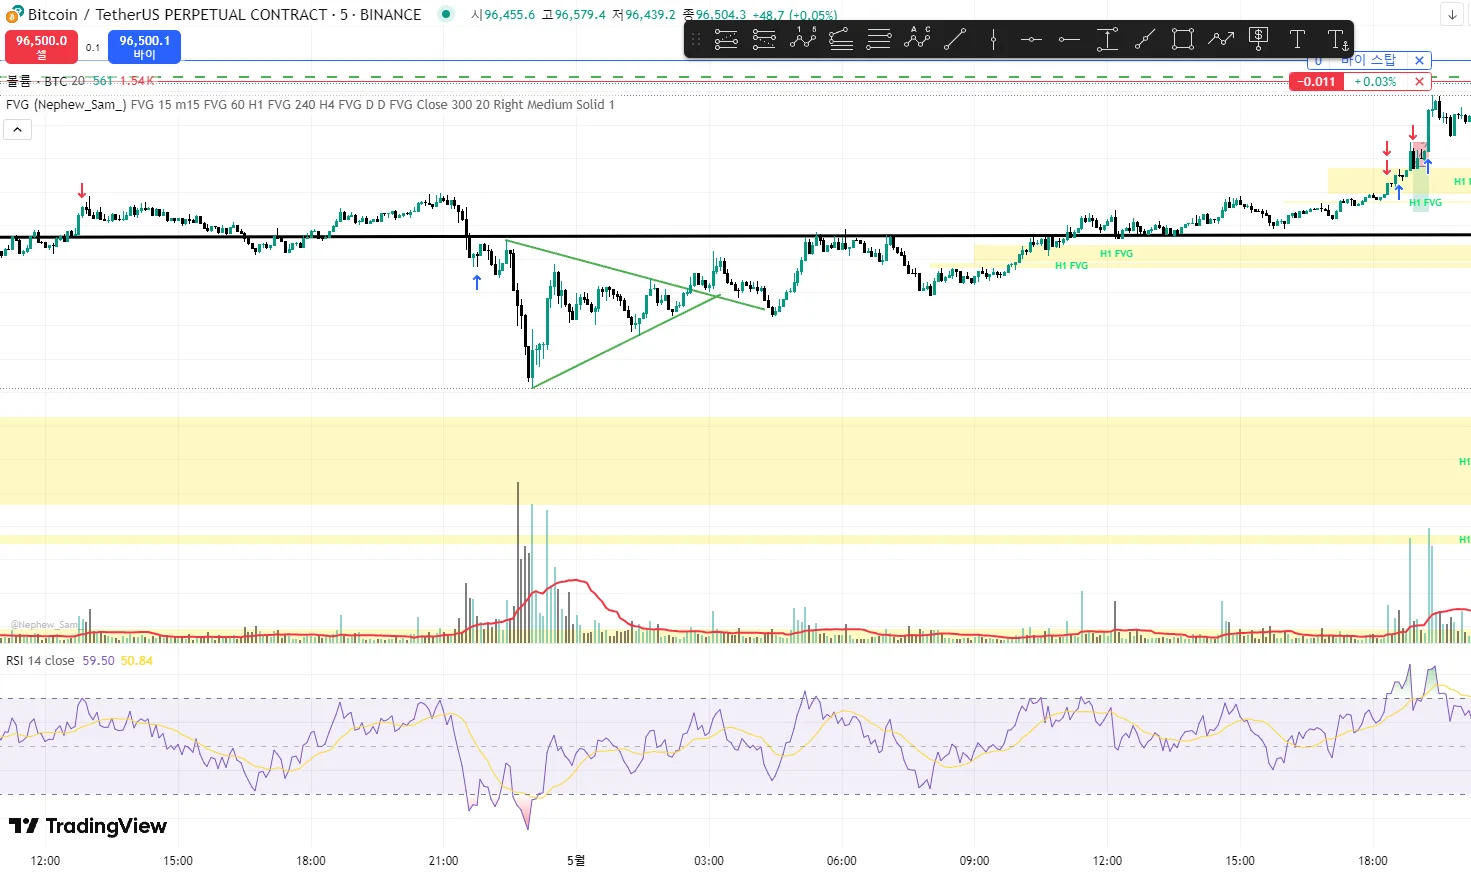Click the H1 FVG label near 12:00

click(x=1116, y=254)
